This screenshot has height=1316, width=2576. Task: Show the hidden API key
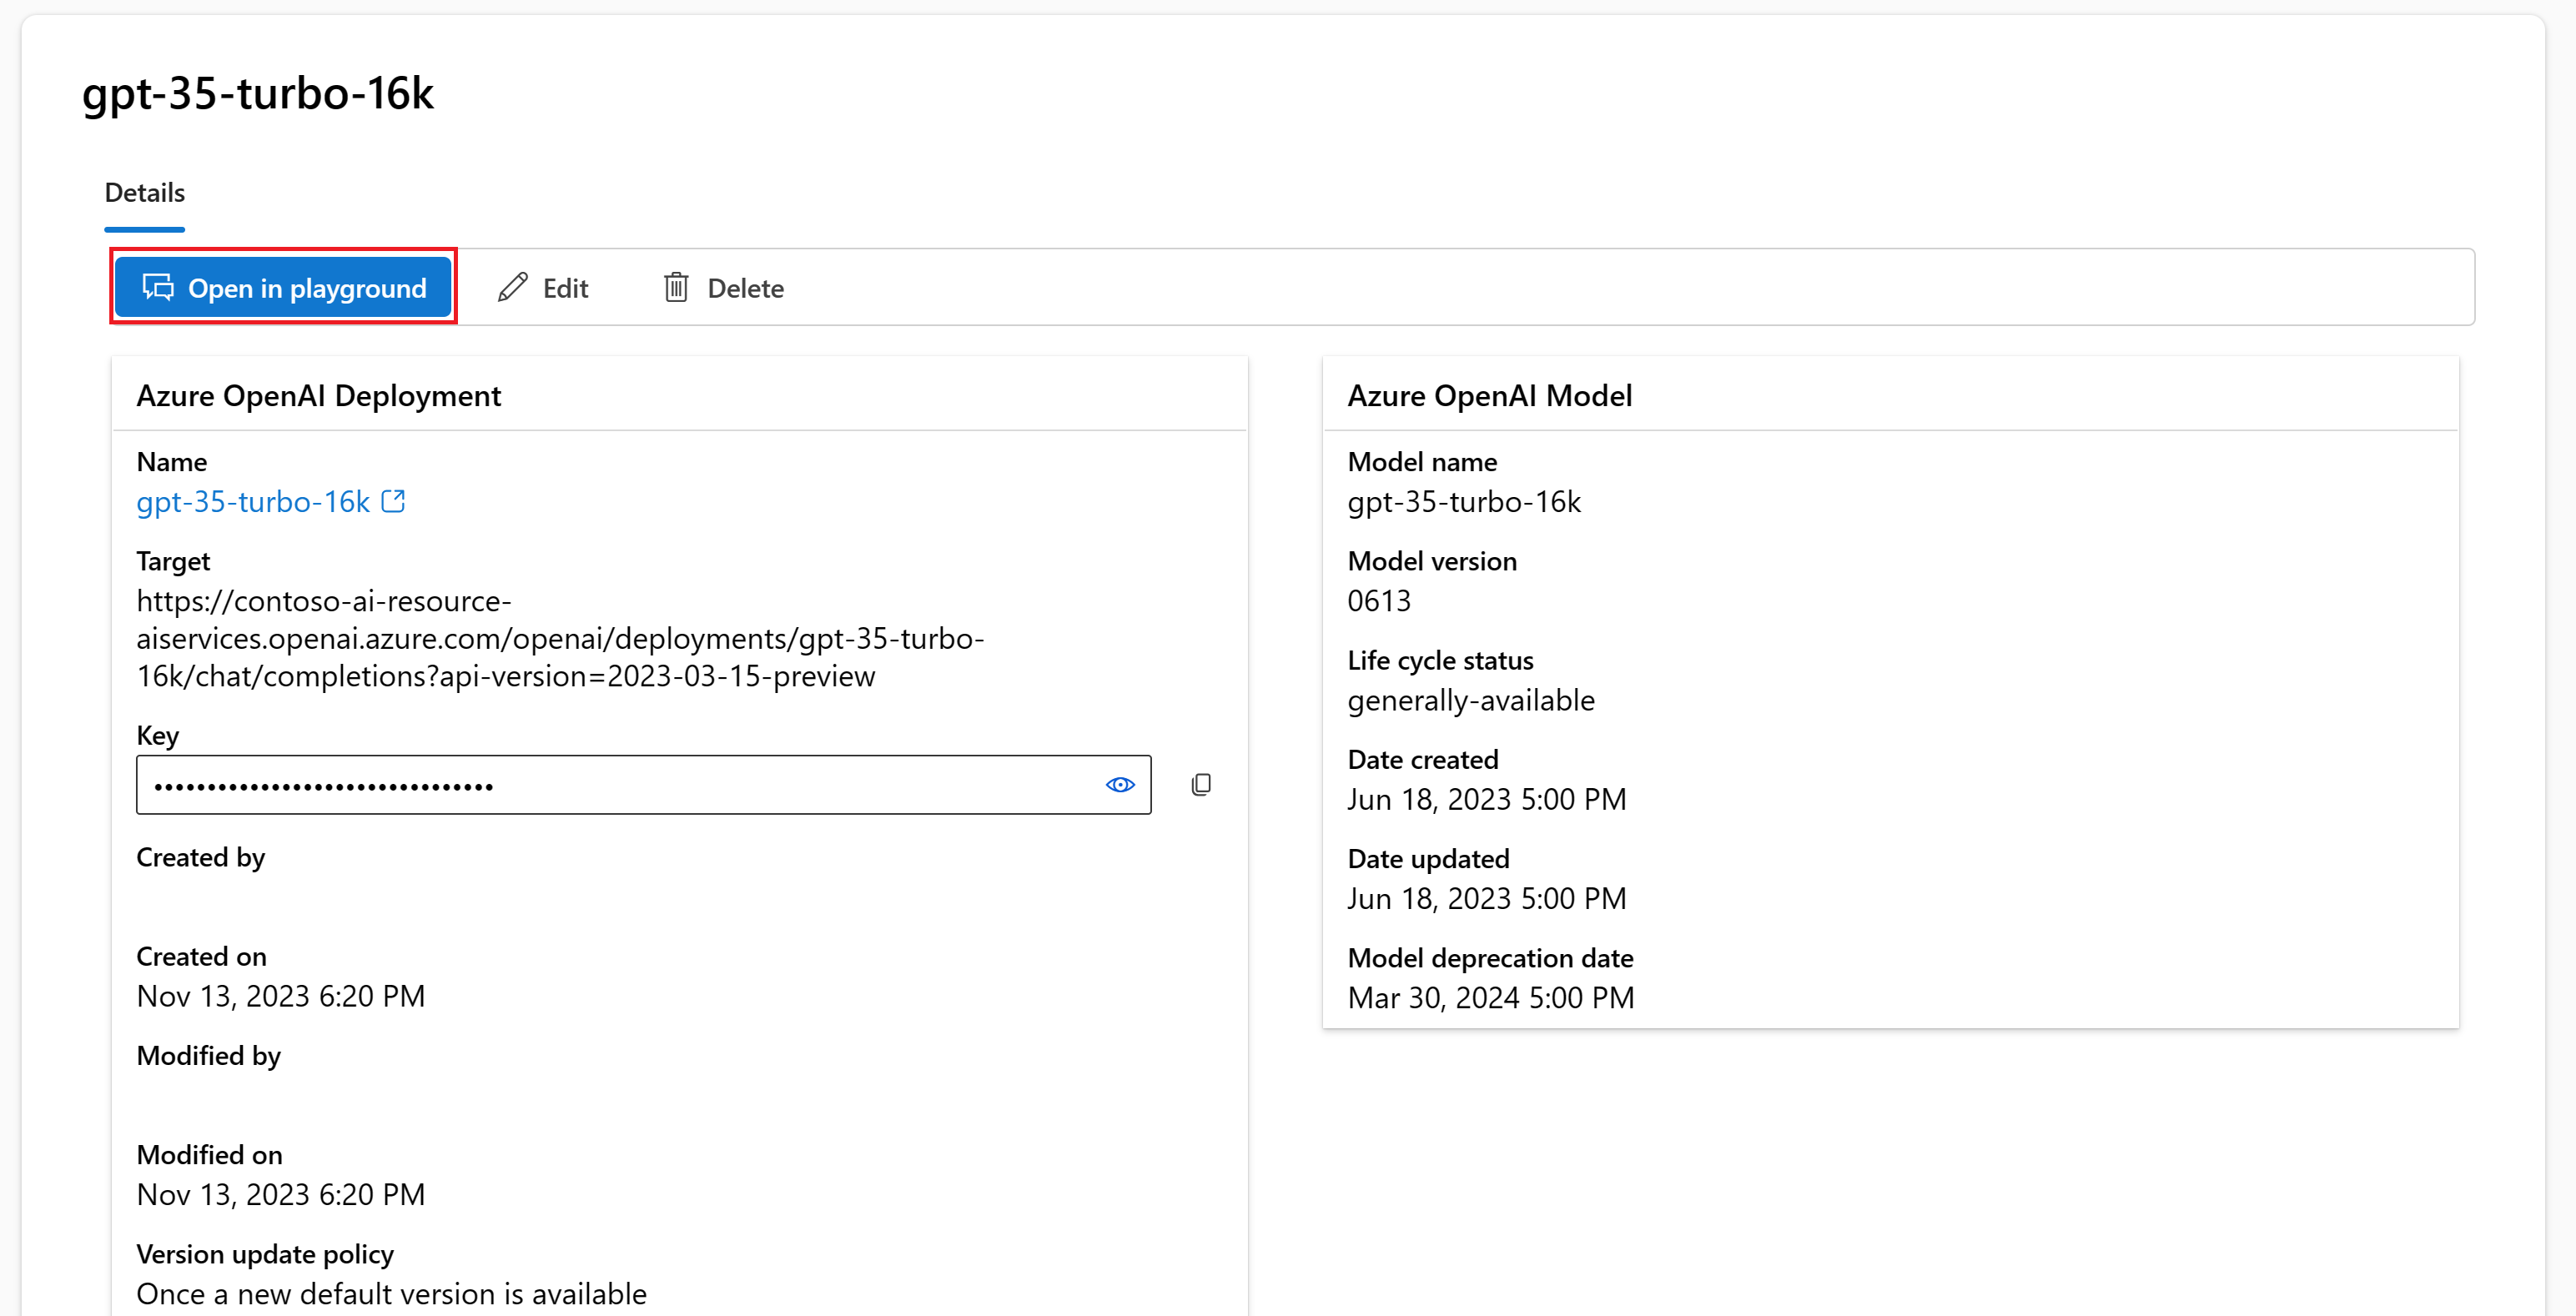tap(1120, 785)
